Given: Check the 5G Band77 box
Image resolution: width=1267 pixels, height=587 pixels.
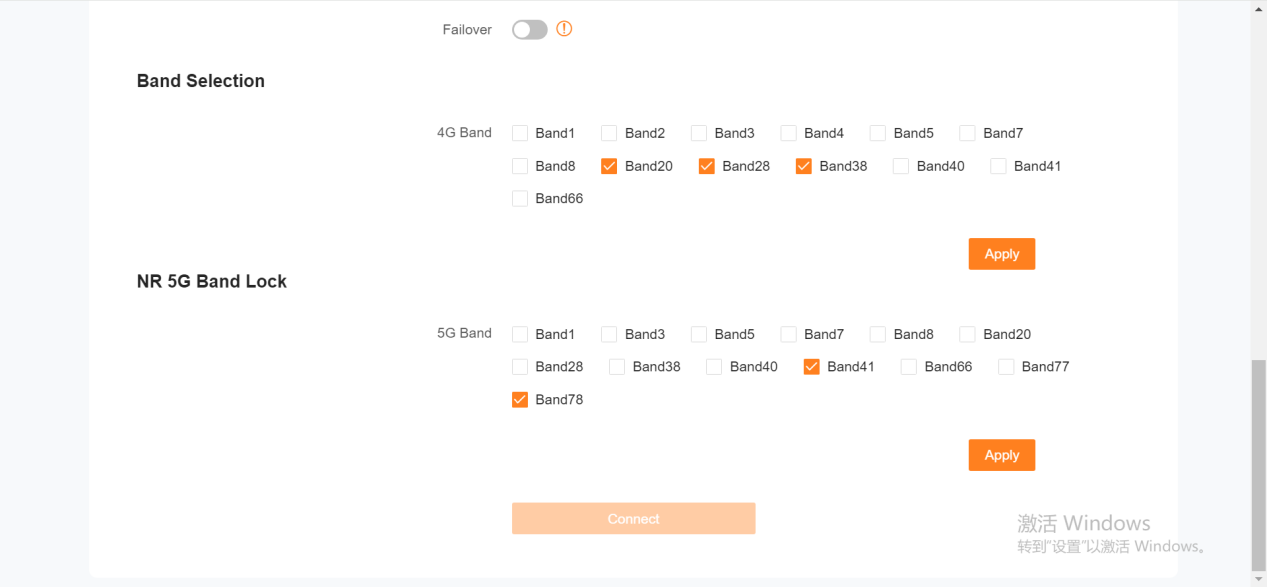Looking at the screenshot, I should click(1006, 367).
